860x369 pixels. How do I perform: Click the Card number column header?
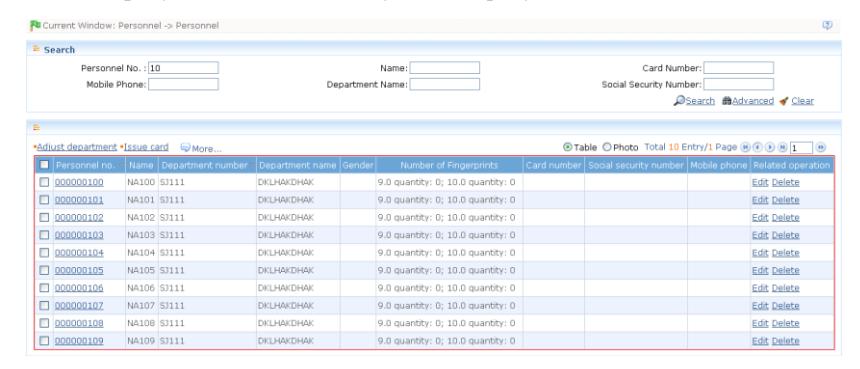[553, 165]
